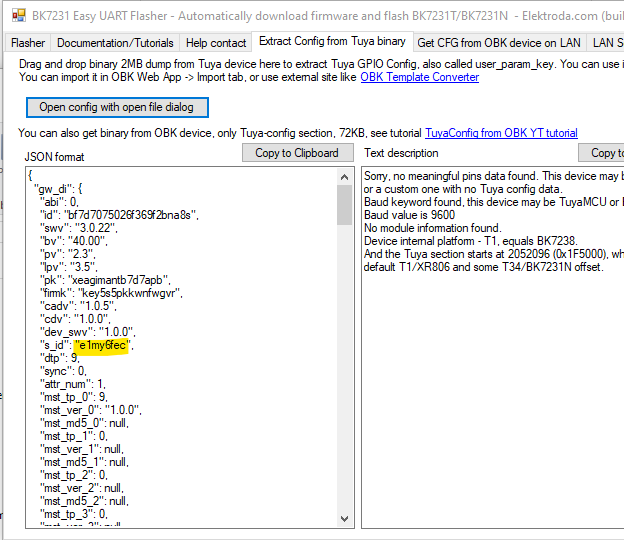The height and width of the screenshot is (540, 624).
Task: Click the "dtp": 9 line
Action: 60,358
